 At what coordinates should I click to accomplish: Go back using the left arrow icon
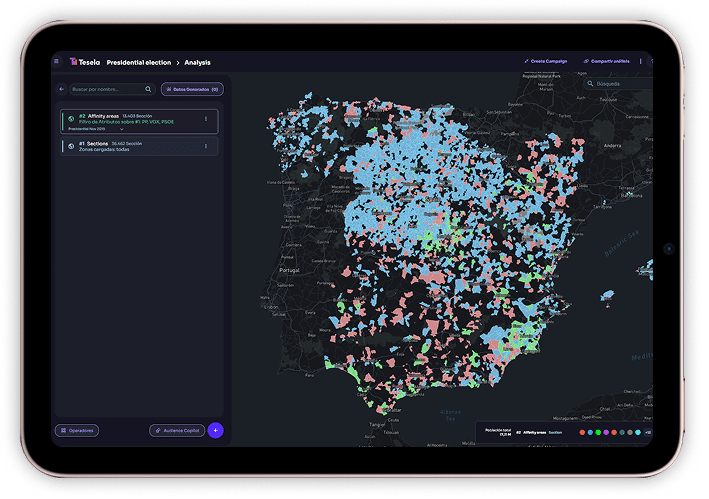pyautogui.click(x=61, y=89)
